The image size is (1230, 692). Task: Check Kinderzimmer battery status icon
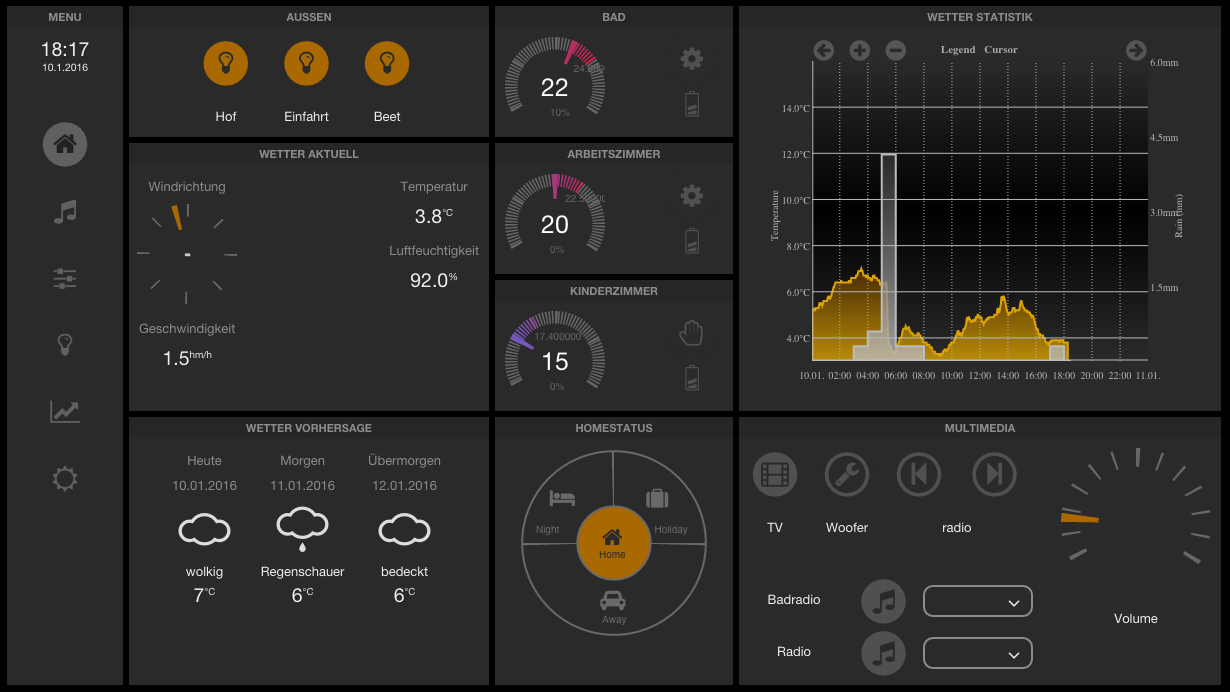click(x=692, y=378)
